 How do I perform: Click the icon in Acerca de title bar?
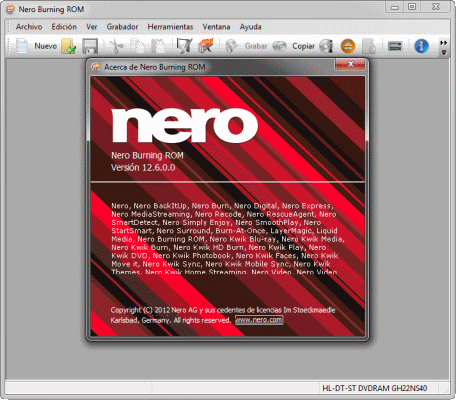(x=96, y=67)
